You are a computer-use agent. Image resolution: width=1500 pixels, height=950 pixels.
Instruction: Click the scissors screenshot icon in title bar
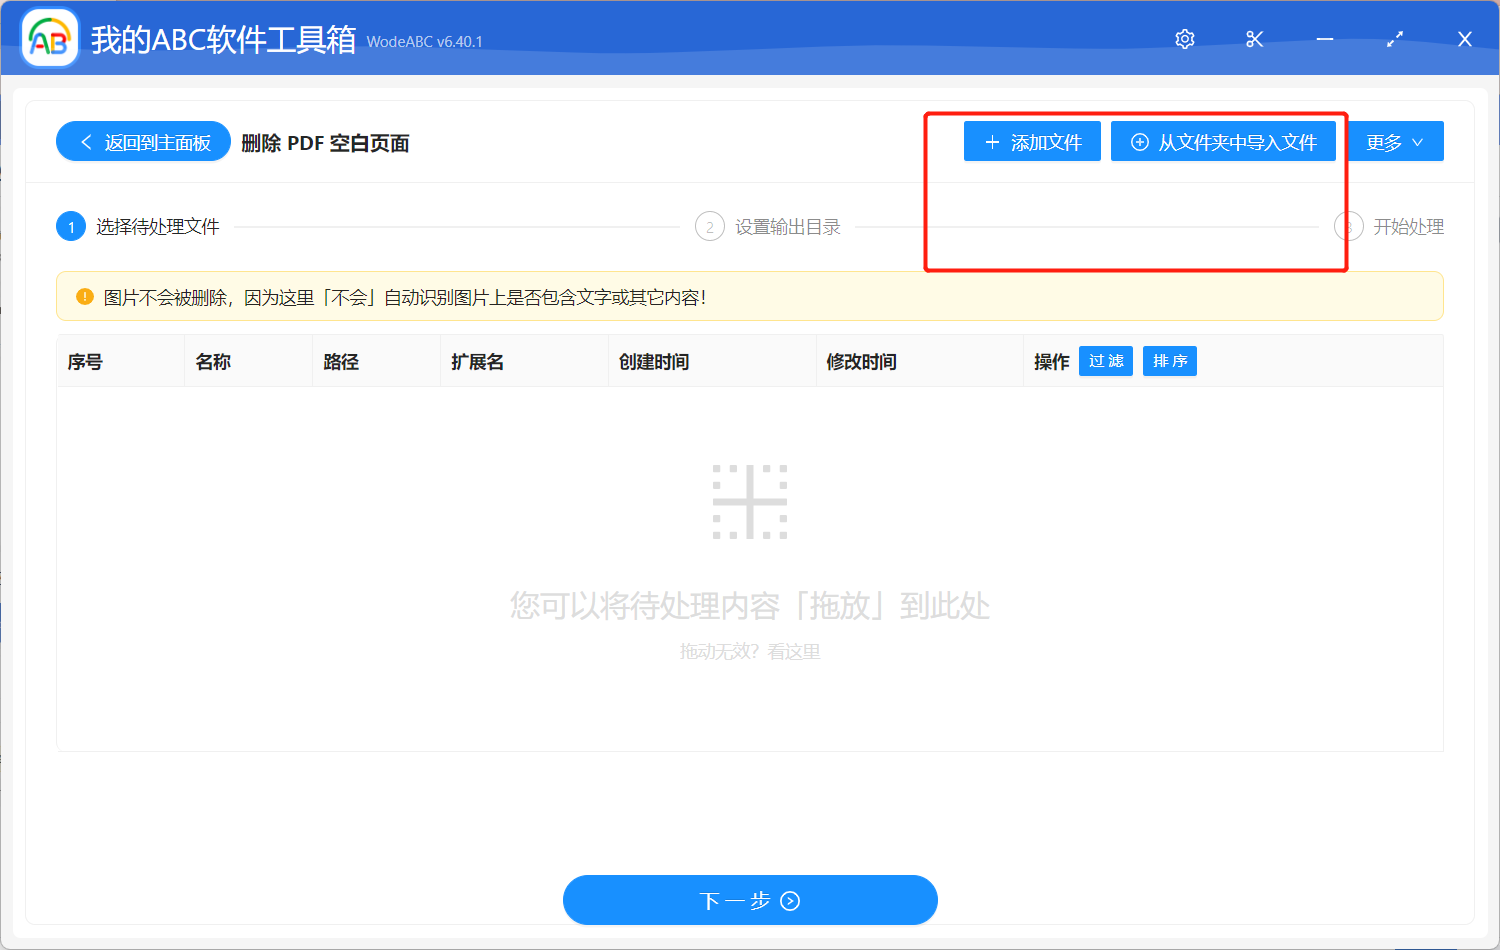click(x=1254, y=39)
